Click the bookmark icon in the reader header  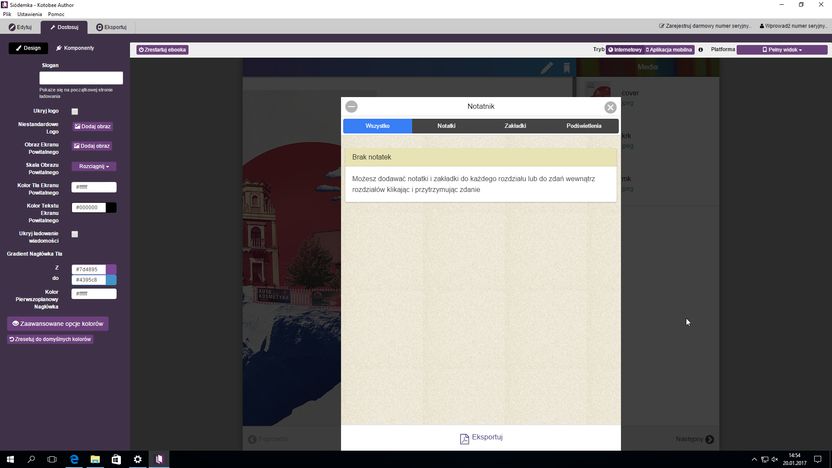(x=567, y=68)
